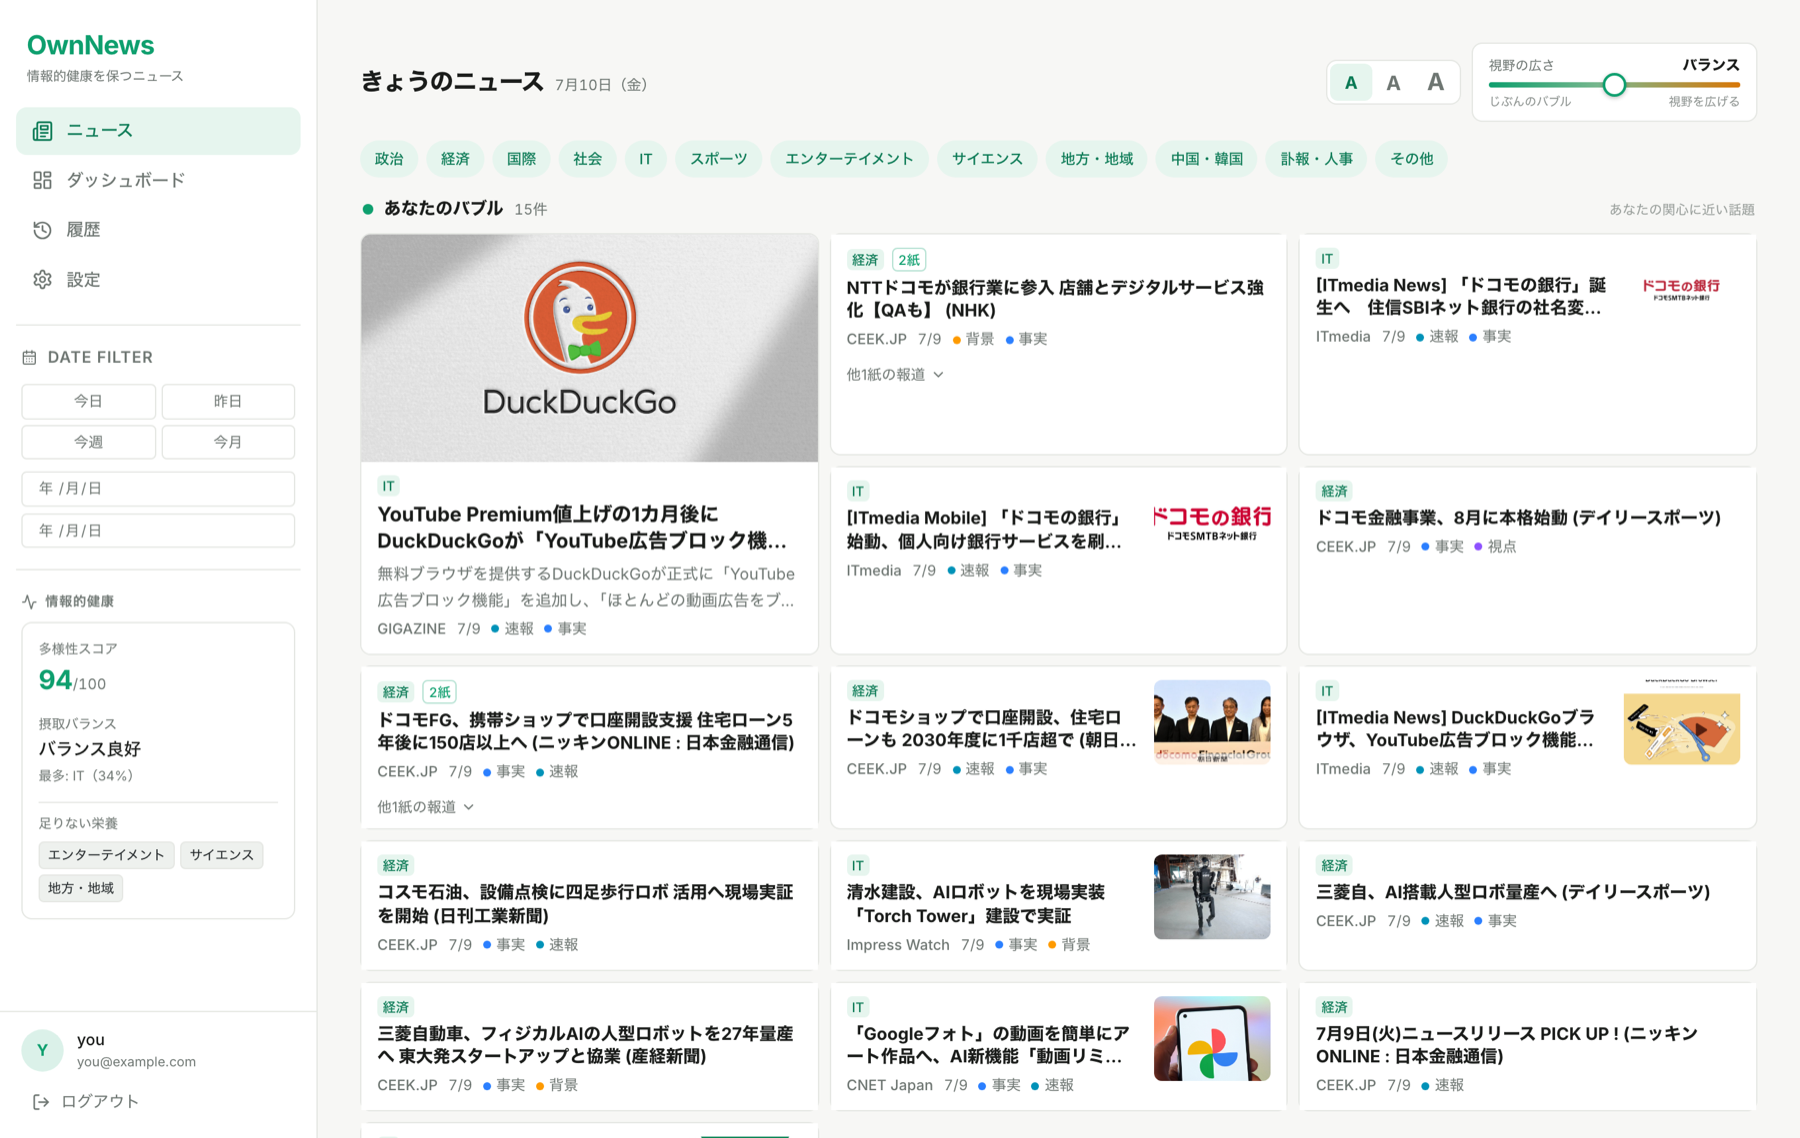Set date filter to 今日
1800x1138 pixels.
click(x=88, y=401)
